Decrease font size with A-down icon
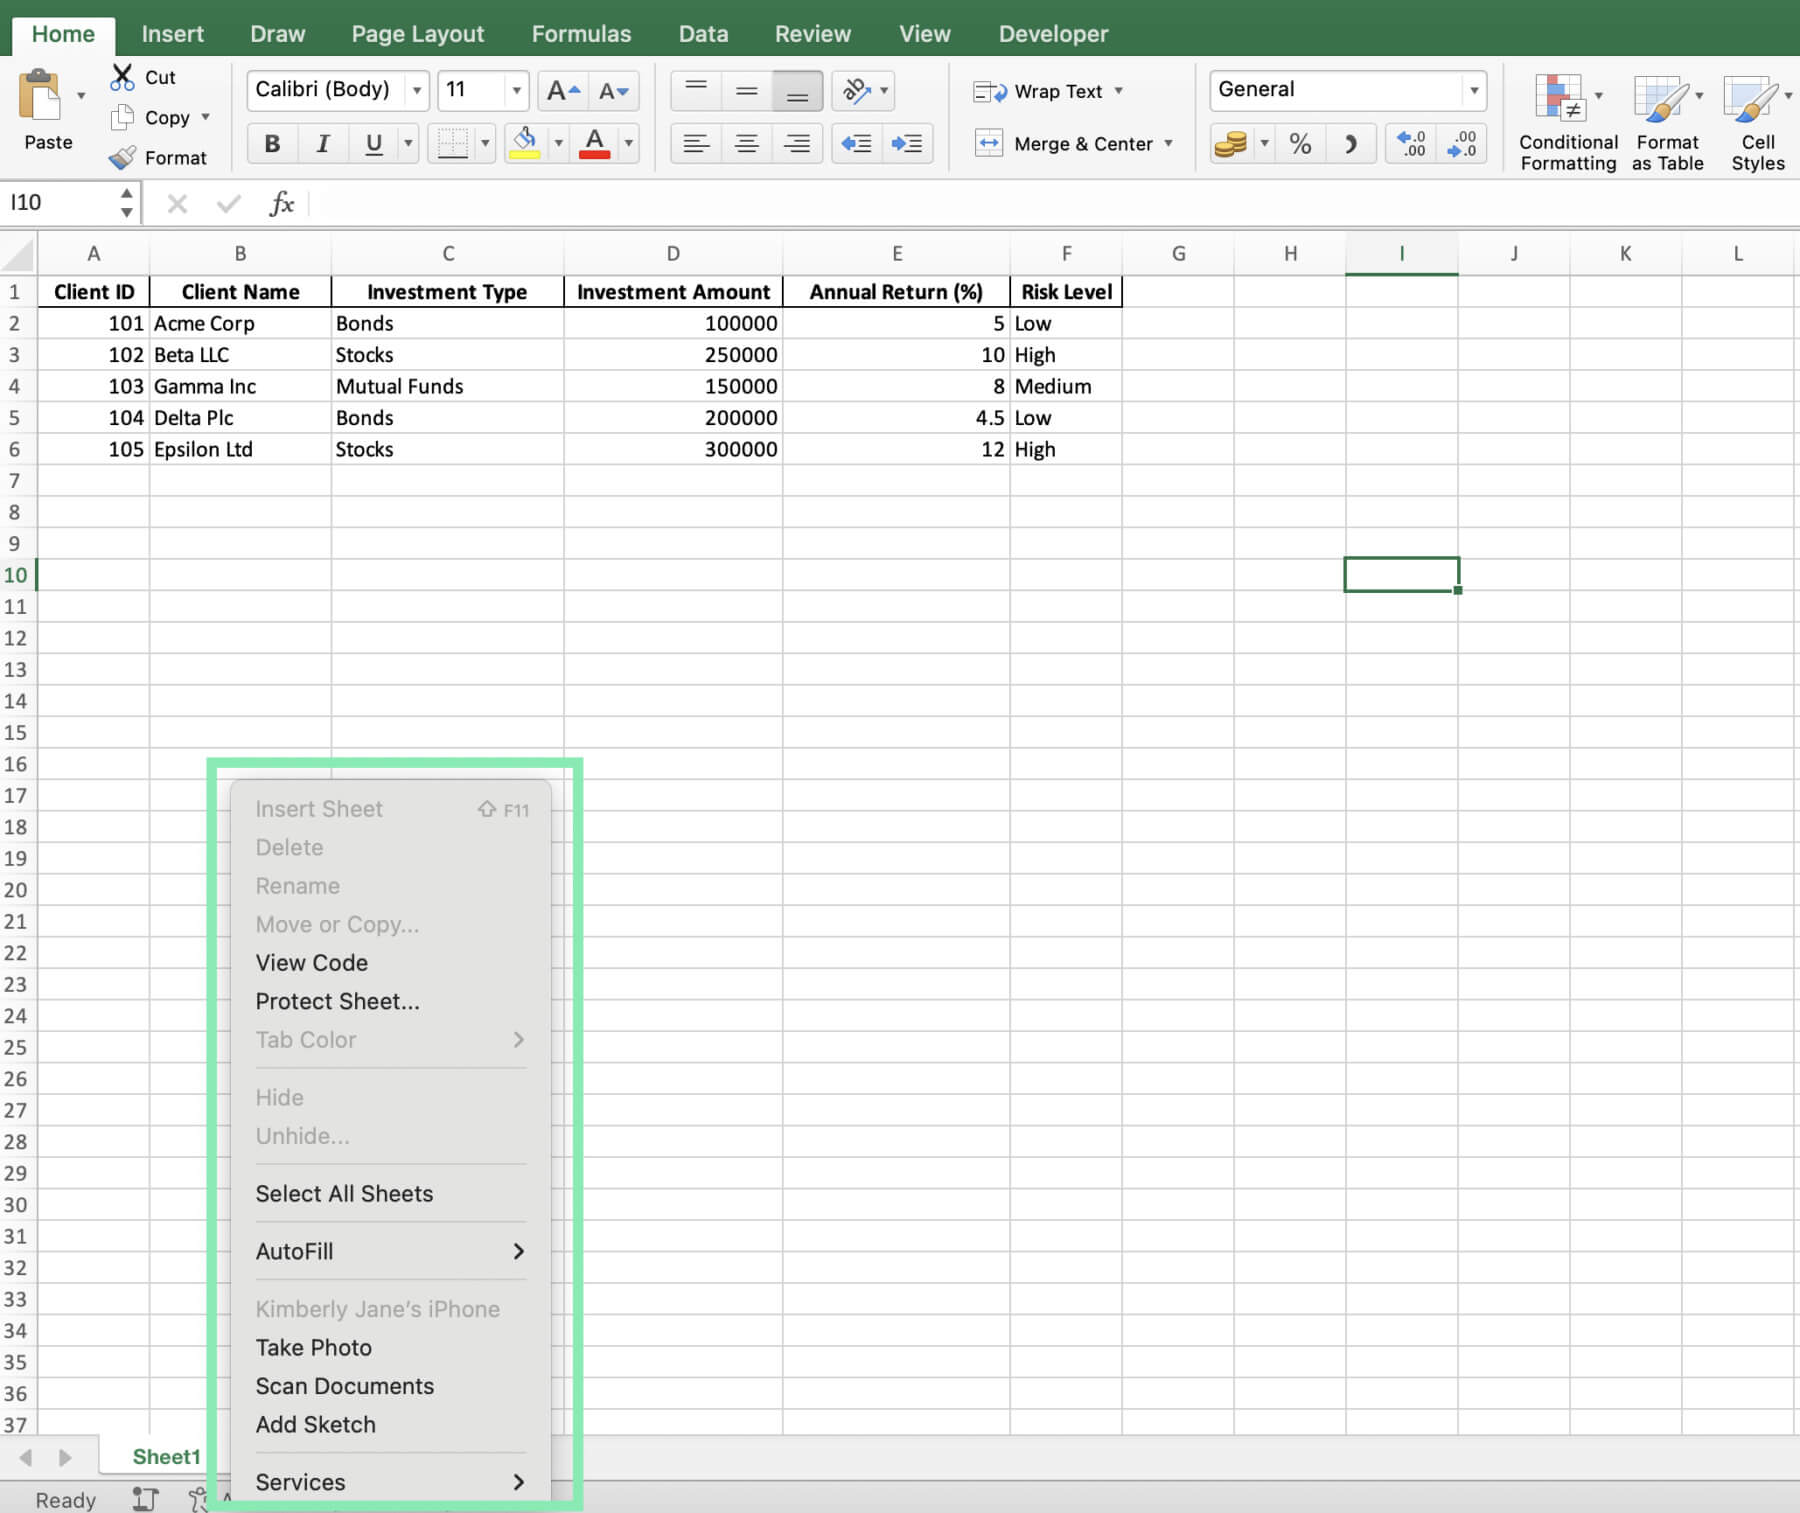Screen dimensions: 1800x1513 click(613, 91)
